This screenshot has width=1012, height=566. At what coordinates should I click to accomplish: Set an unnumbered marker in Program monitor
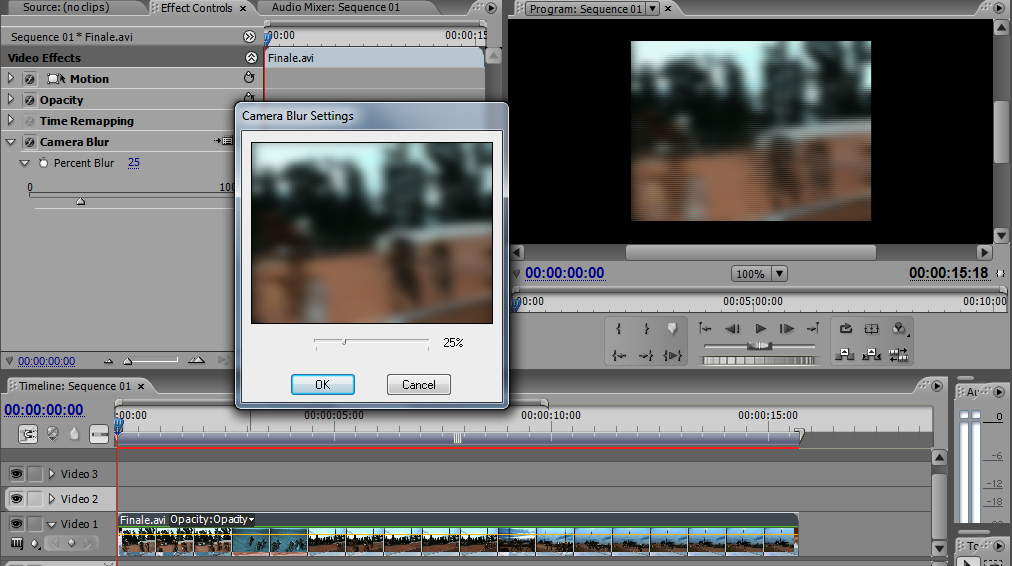click(673, 328)
